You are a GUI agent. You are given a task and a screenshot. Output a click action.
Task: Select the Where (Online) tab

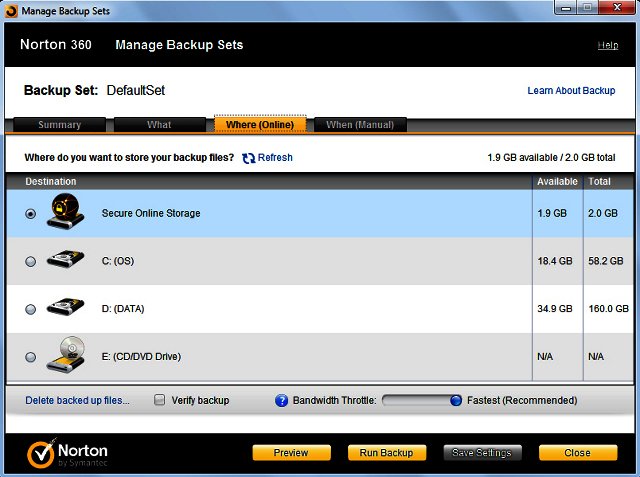(x=260, y=124)
